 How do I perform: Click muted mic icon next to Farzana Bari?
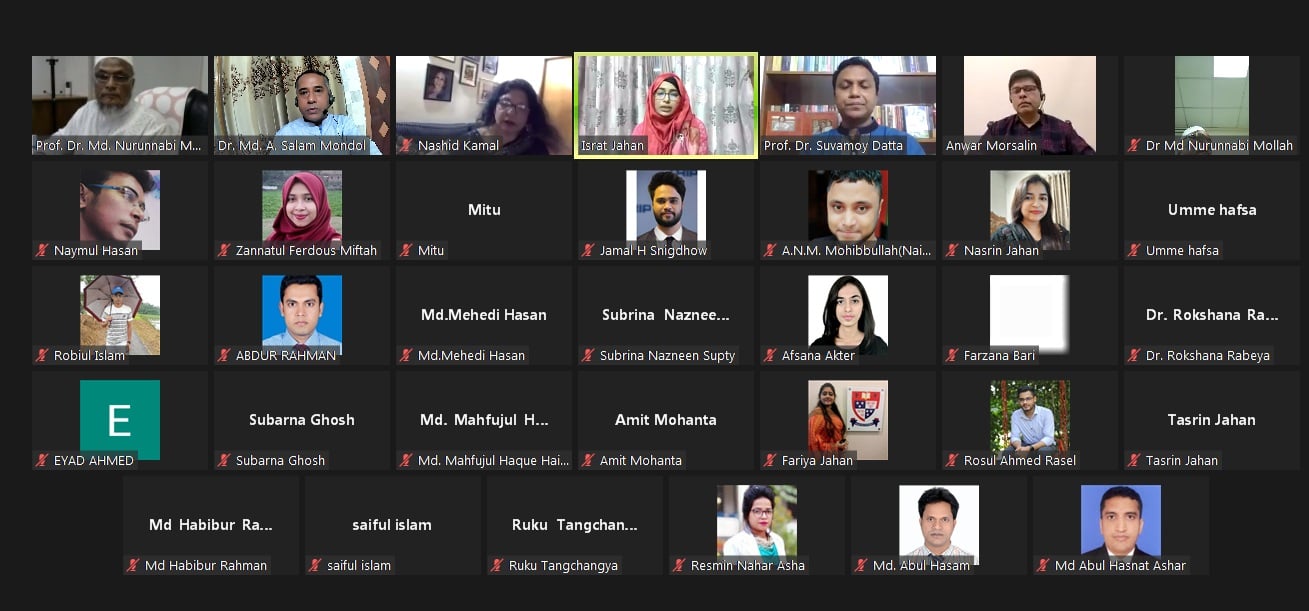[x=952, y=356]
